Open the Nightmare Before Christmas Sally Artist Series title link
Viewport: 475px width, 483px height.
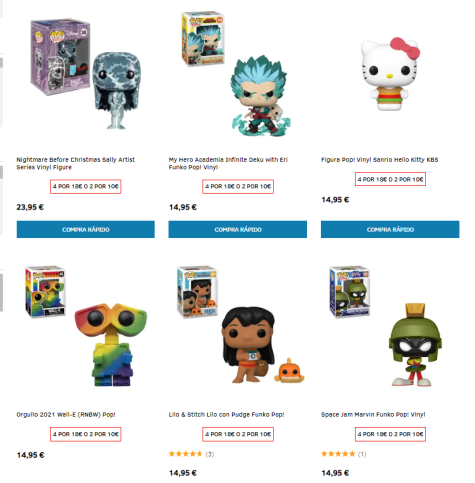(76, 163)
